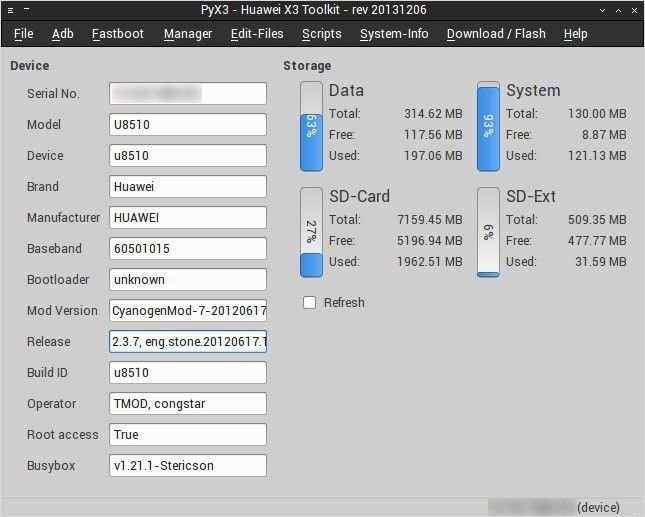Maximize the PyX3 window with up chevron
This screenshot has height=517, width=645.
coord(618,10)
